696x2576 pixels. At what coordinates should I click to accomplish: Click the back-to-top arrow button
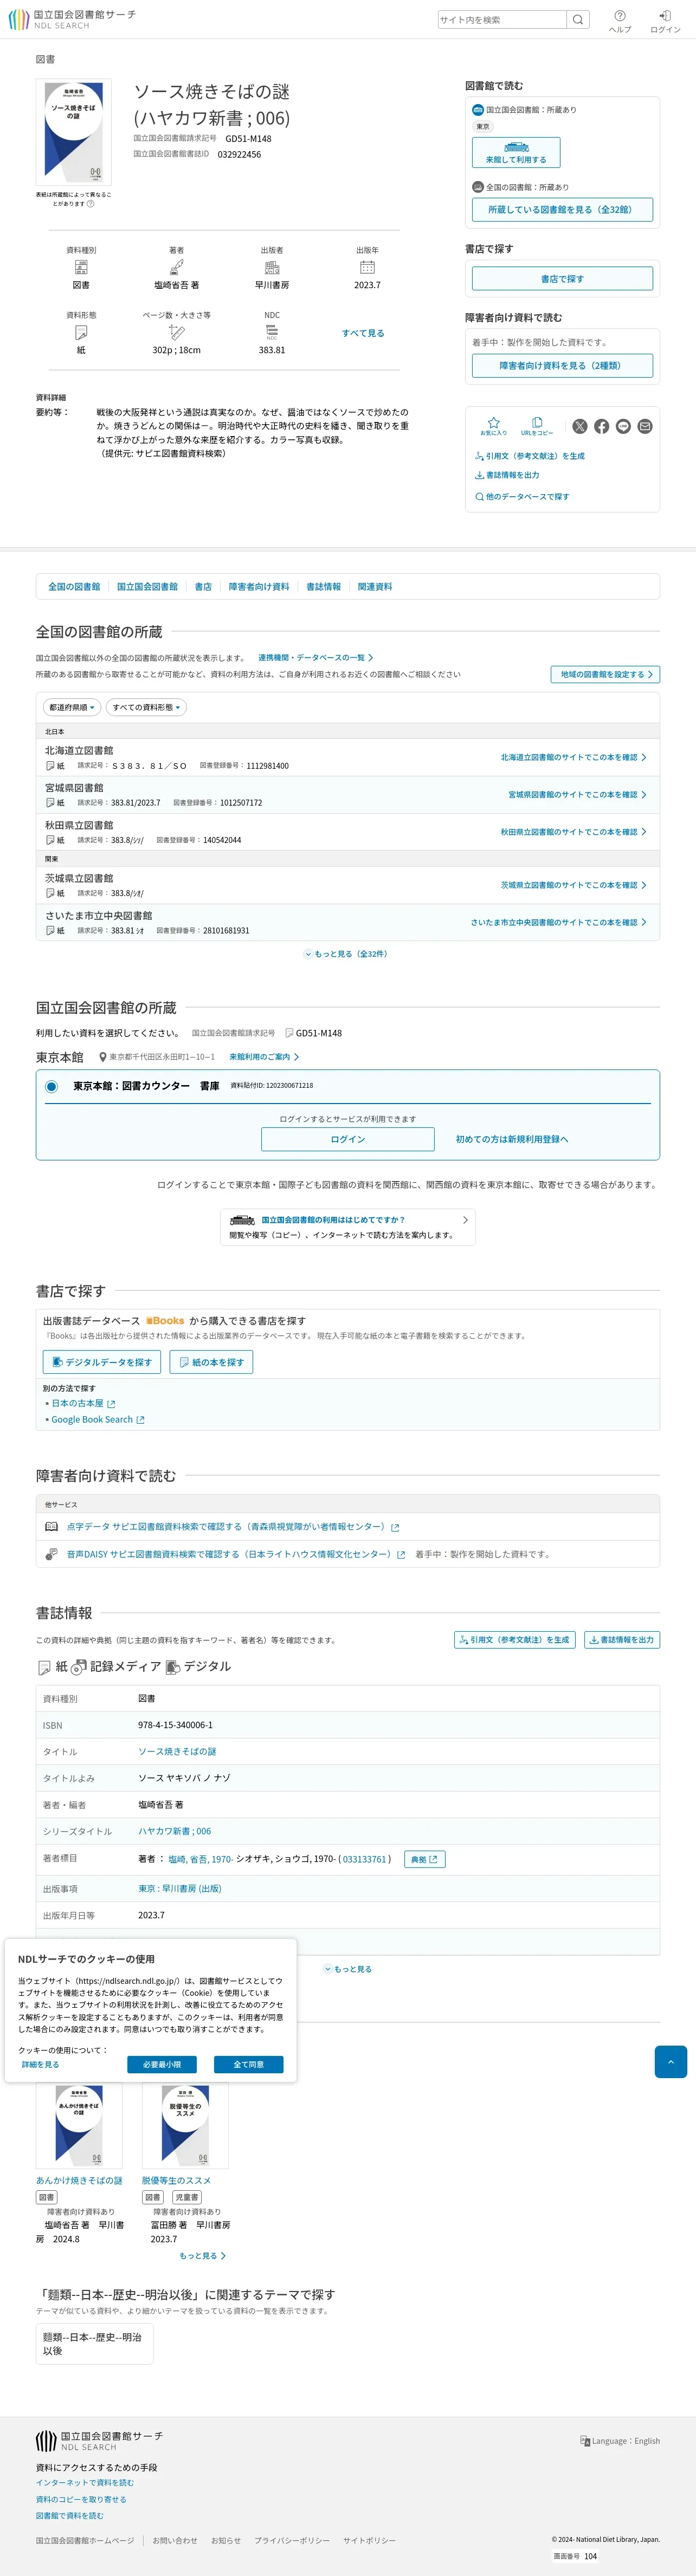point(670,2061)
